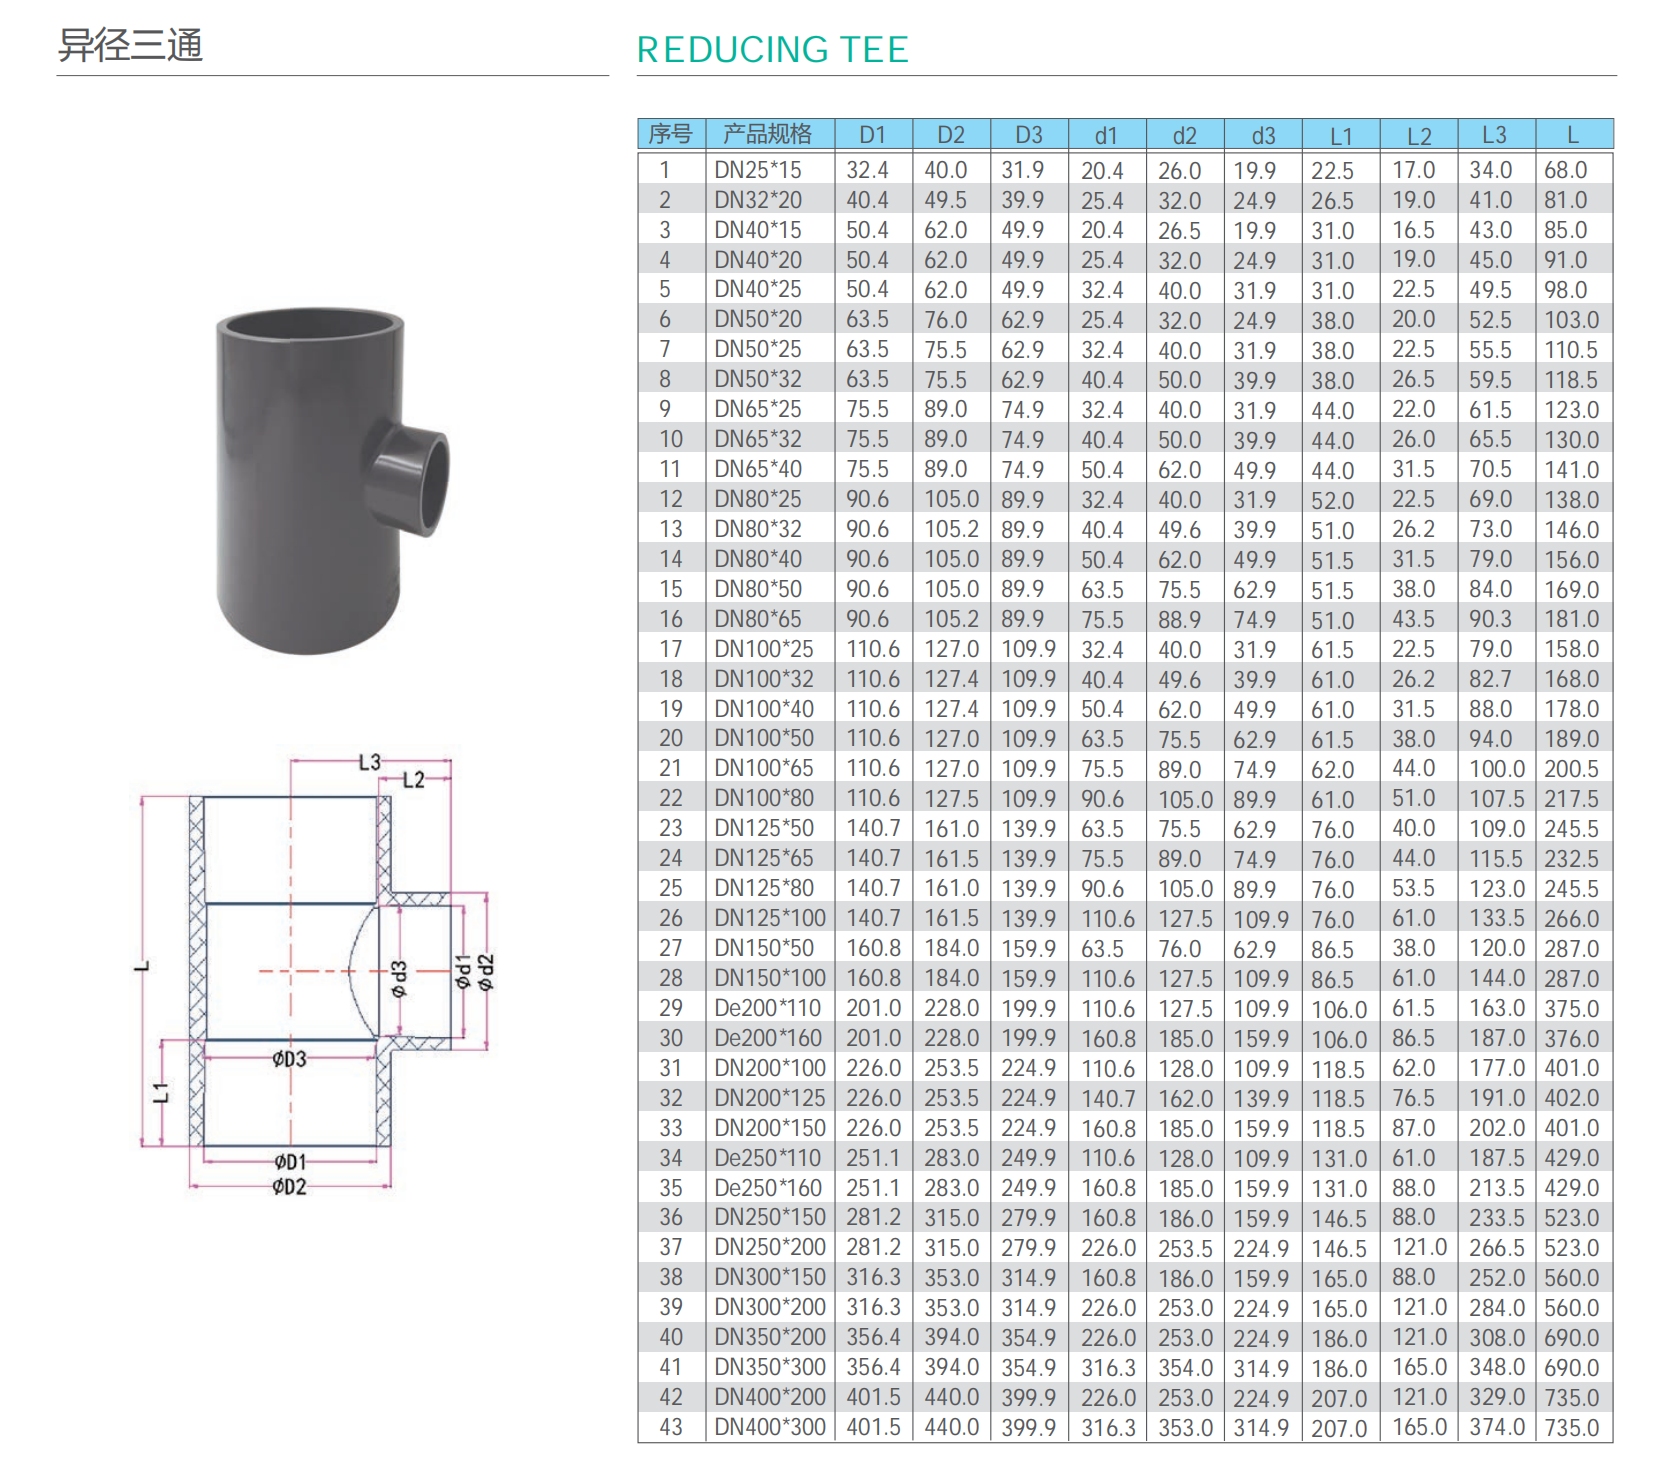Click the tee cross-section dimension drawing

315,975
